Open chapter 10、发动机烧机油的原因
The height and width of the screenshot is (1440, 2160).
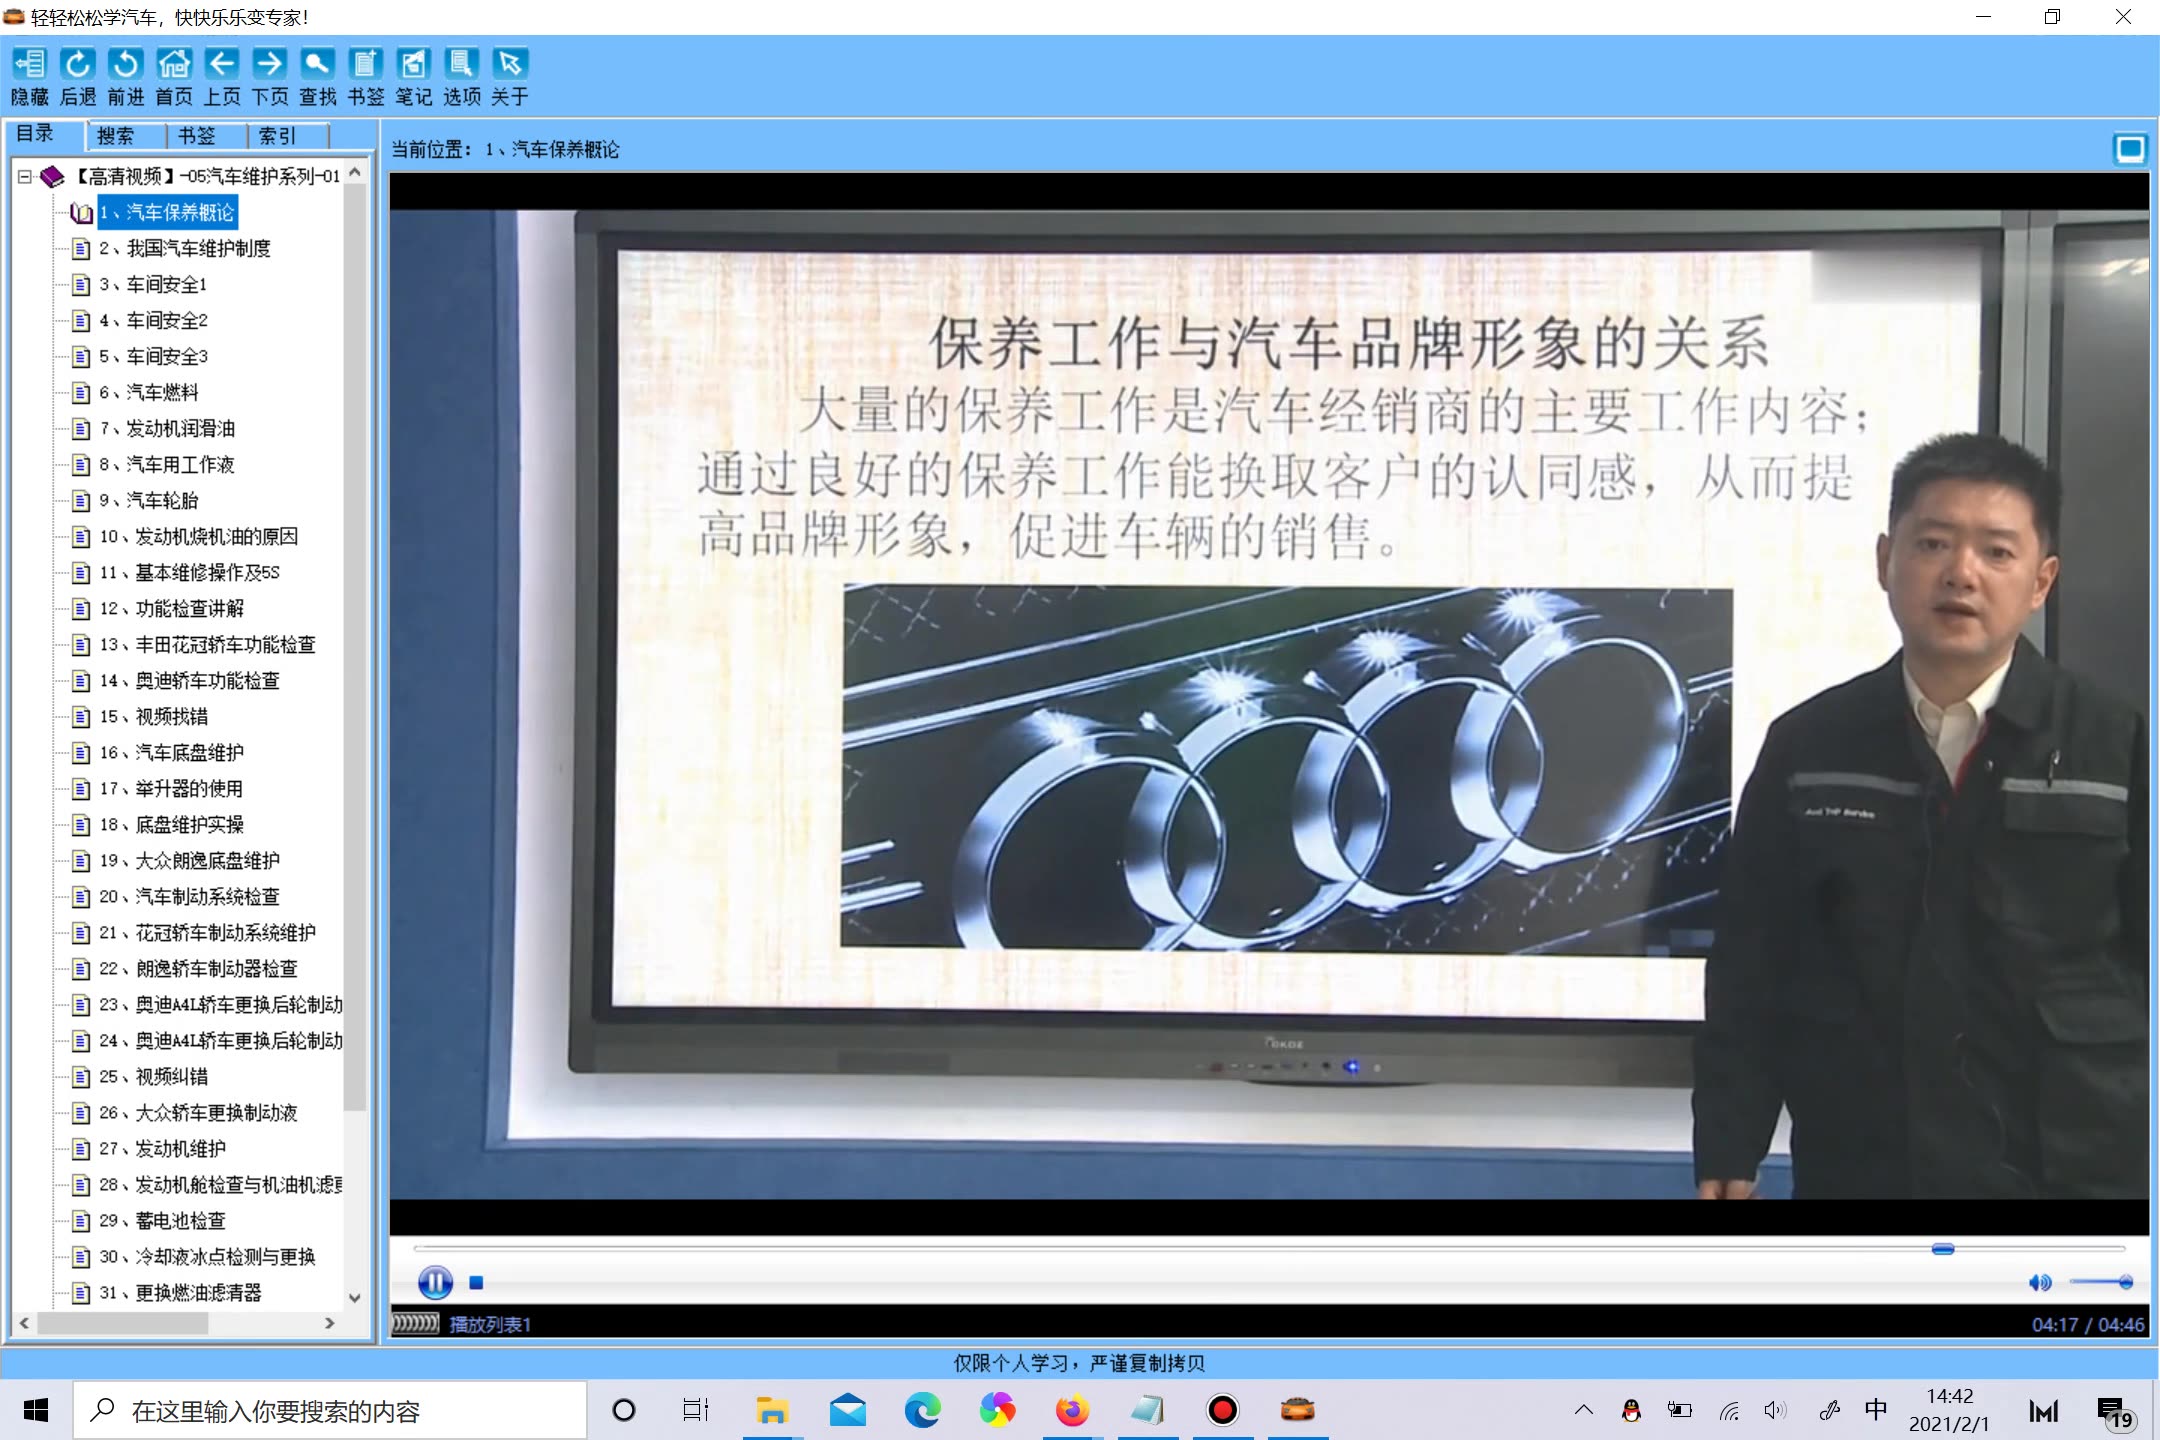(x=198, y=537)
